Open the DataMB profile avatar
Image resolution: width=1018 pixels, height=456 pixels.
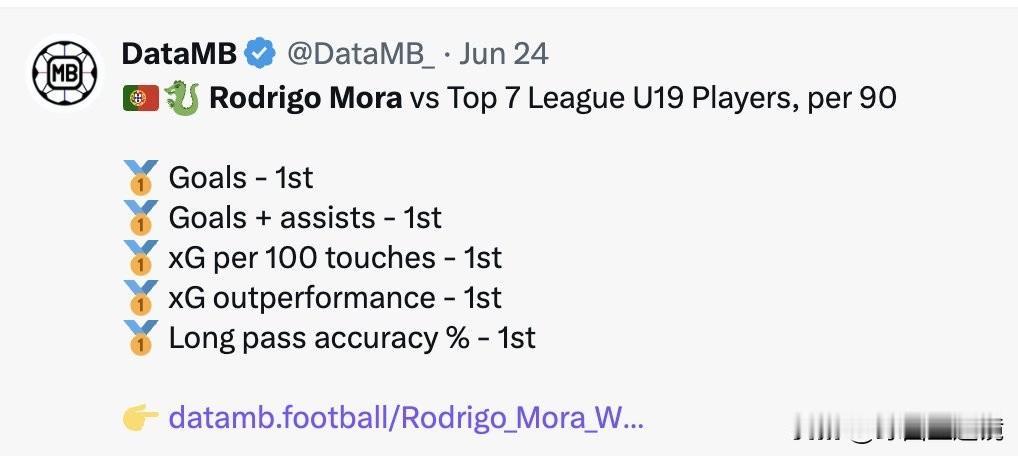64,73
